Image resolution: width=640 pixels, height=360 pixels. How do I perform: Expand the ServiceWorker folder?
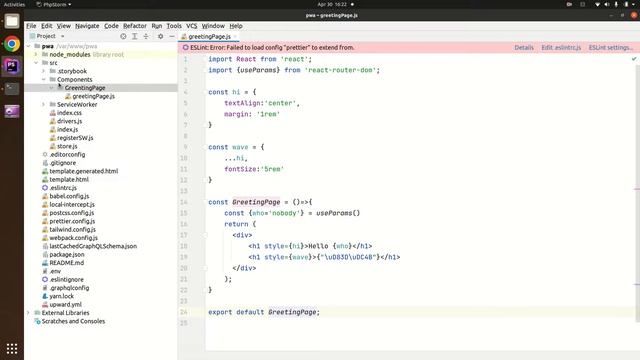pyautogui.click(x=44, y=104)
